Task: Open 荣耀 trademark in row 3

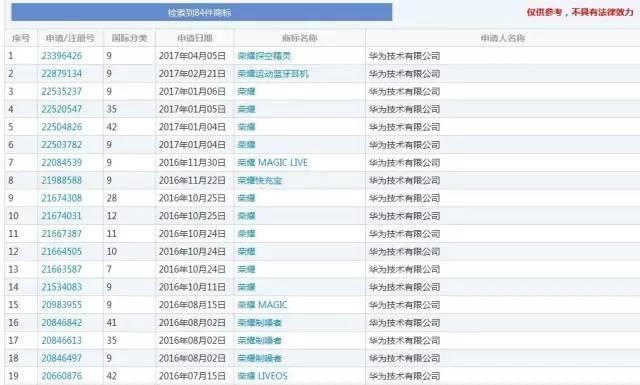Action: [x=247, y=91]
